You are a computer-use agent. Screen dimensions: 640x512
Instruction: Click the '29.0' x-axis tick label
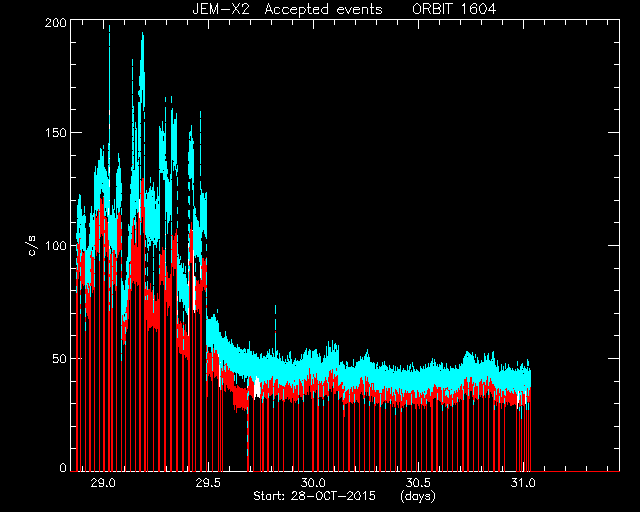point(104,483)
